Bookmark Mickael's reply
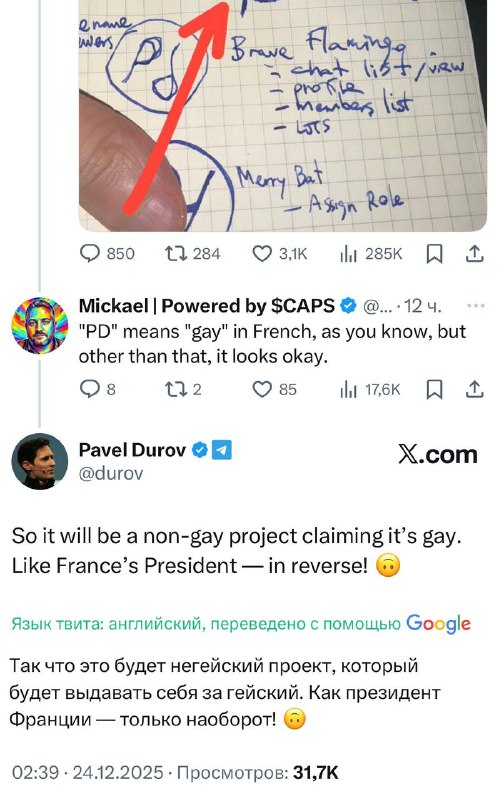 pyautogui.click(x=434, y=389)
